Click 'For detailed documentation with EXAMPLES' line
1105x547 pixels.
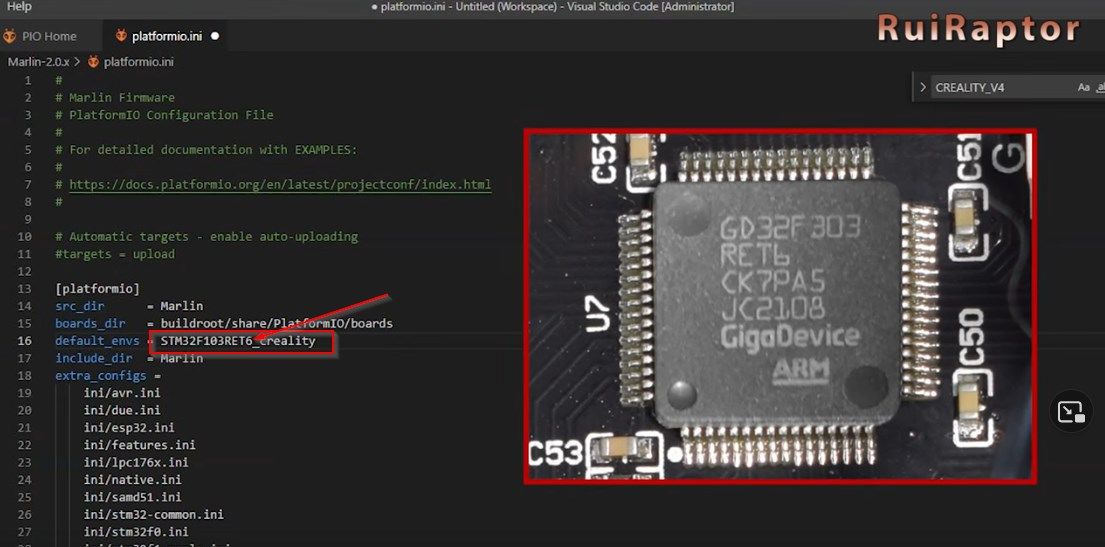point(206,149)
